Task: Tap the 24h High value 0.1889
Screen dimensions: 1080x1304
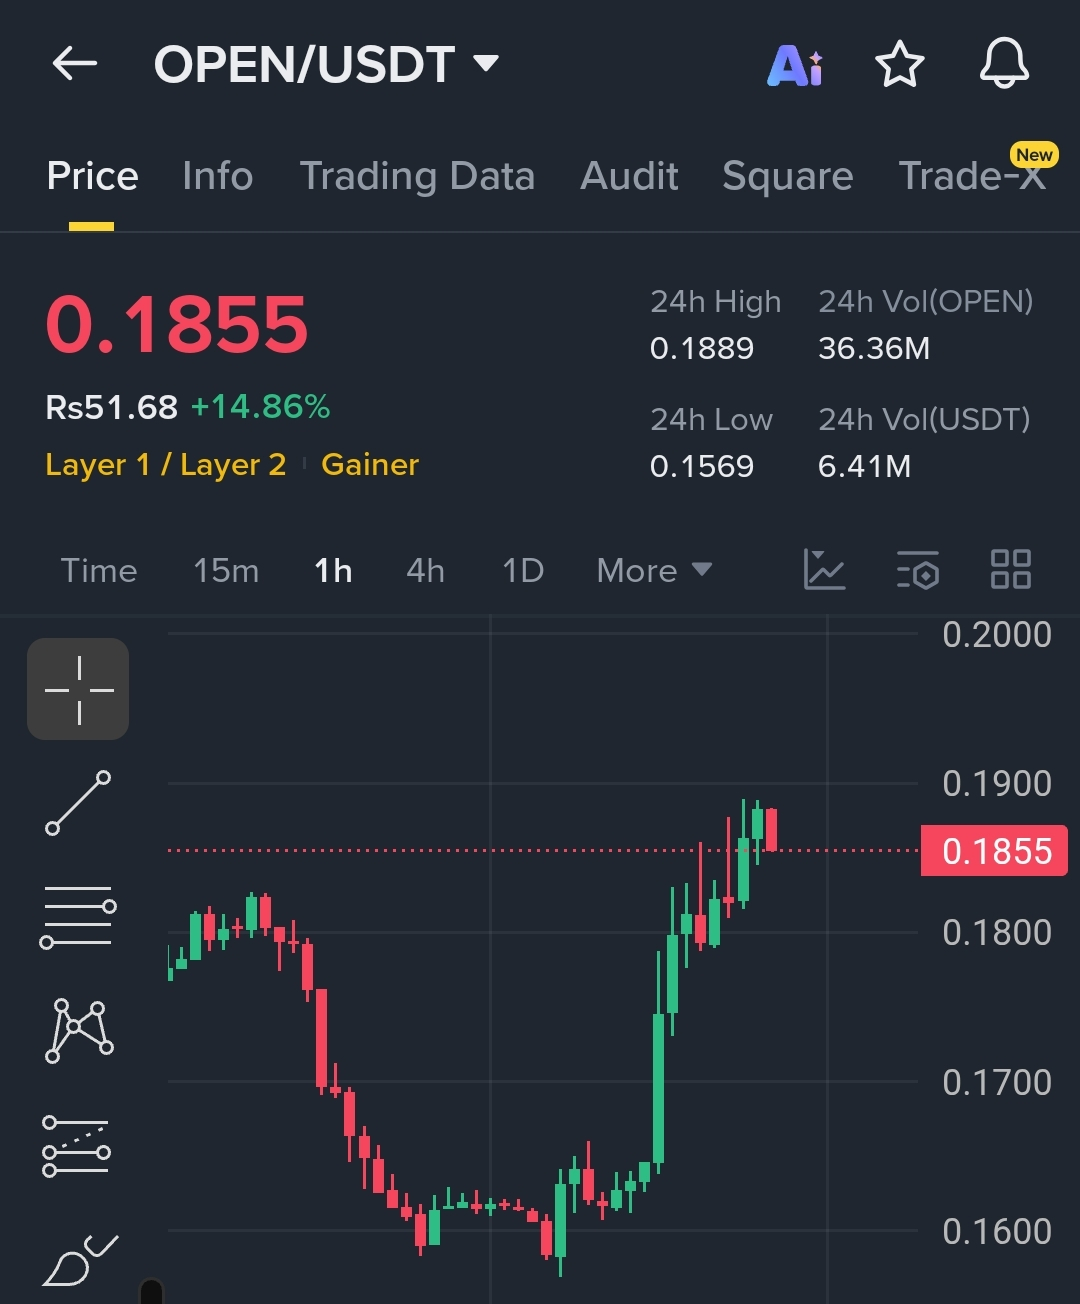Action: (702, 349)
